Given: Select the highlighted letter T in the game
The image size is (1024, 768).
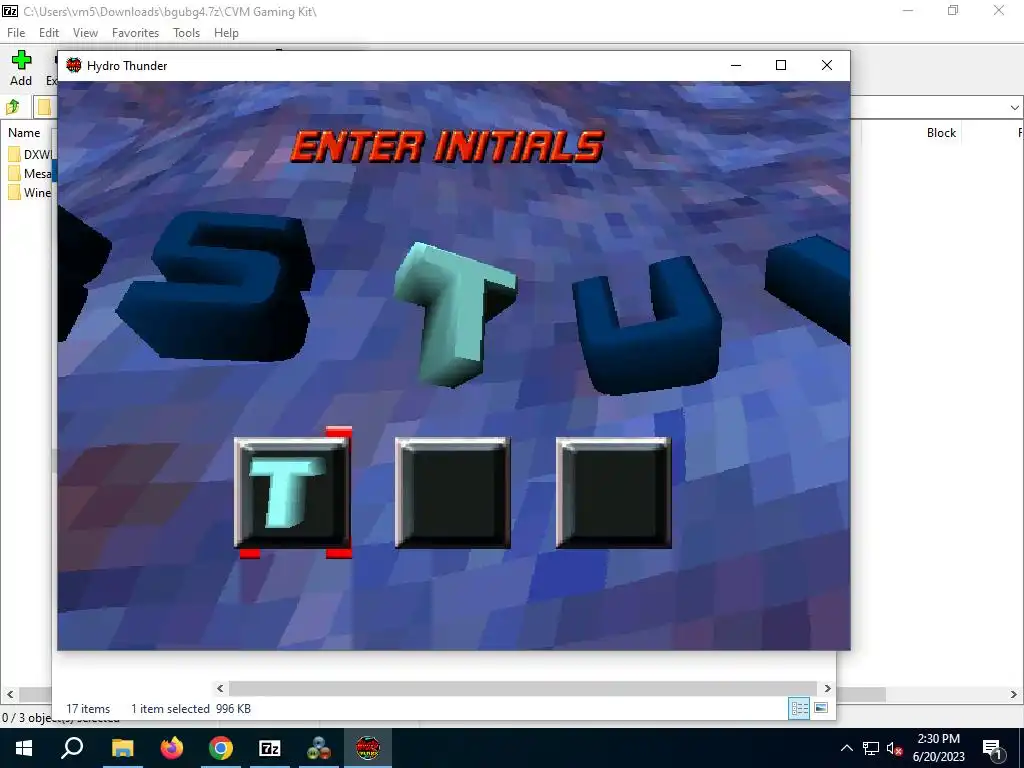Looking at the screenshot, I should pos(455,314).
